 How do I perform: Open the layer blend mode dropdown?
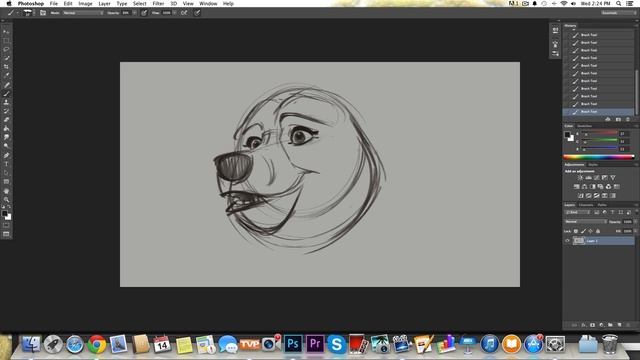point(586,222)
